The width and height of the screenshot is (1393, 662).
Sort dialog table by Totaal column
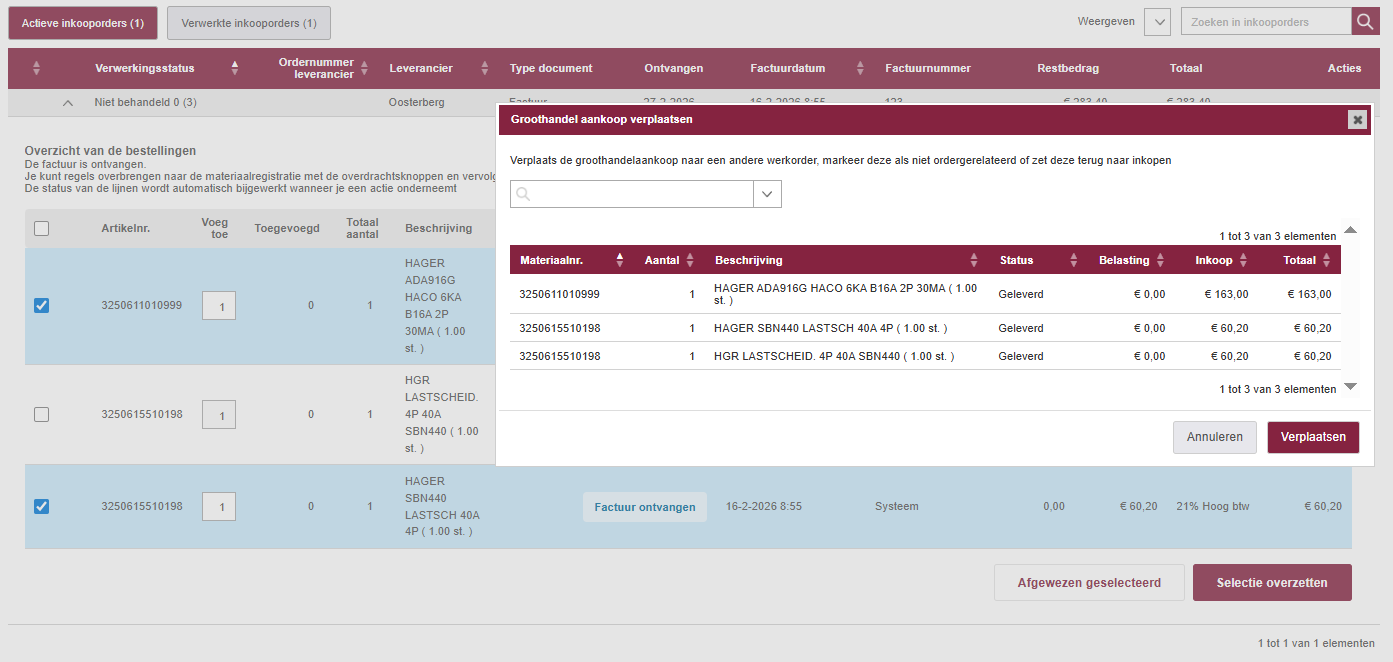pos(1326,260)
